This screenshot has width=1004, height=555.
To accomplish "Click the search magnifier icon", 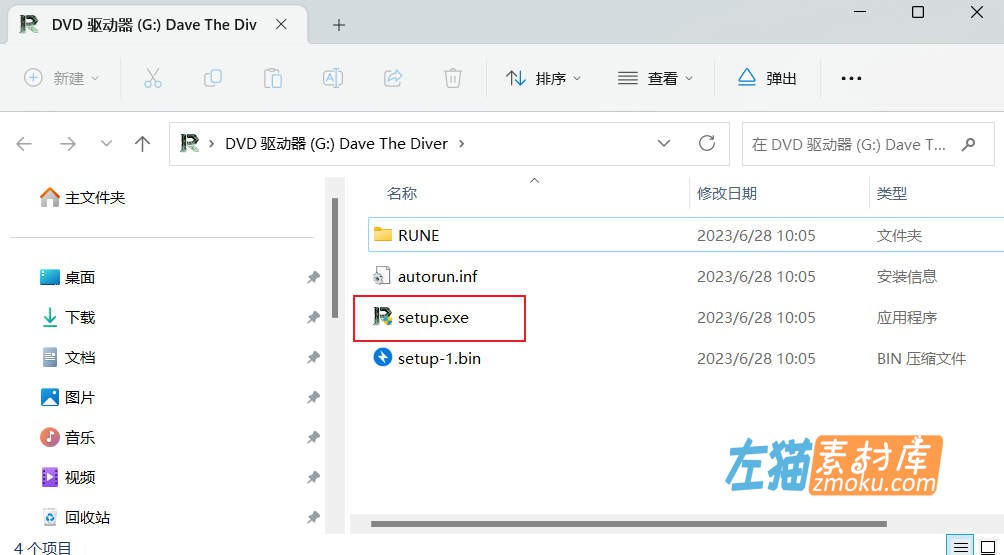I will click(x=969, y=145).
